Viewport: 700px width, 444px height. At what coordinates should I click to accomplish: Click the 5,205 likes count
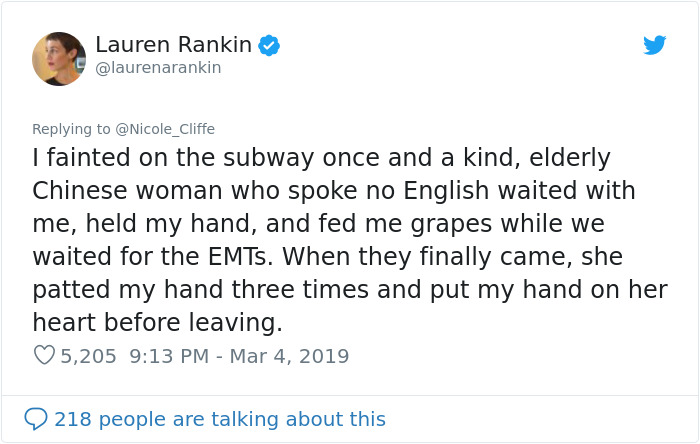click(x=88, y=356)
